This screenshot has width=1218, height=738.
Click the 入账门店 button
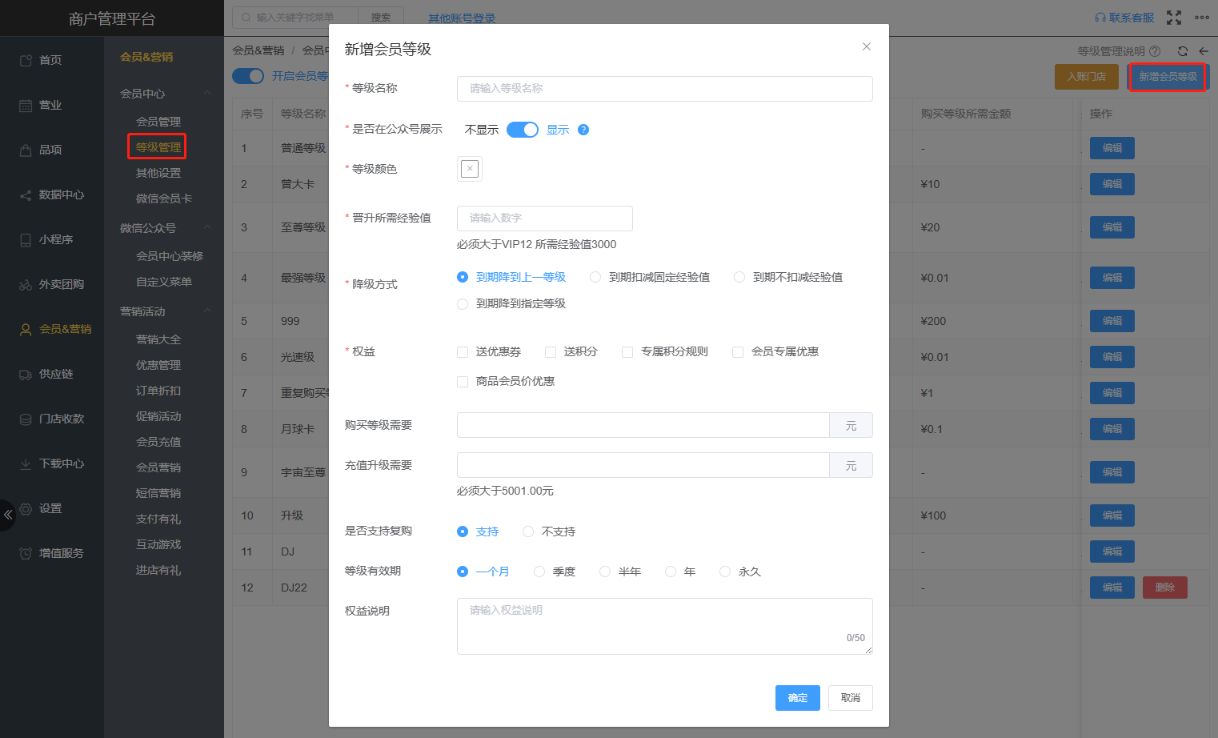click(1087, 77)
